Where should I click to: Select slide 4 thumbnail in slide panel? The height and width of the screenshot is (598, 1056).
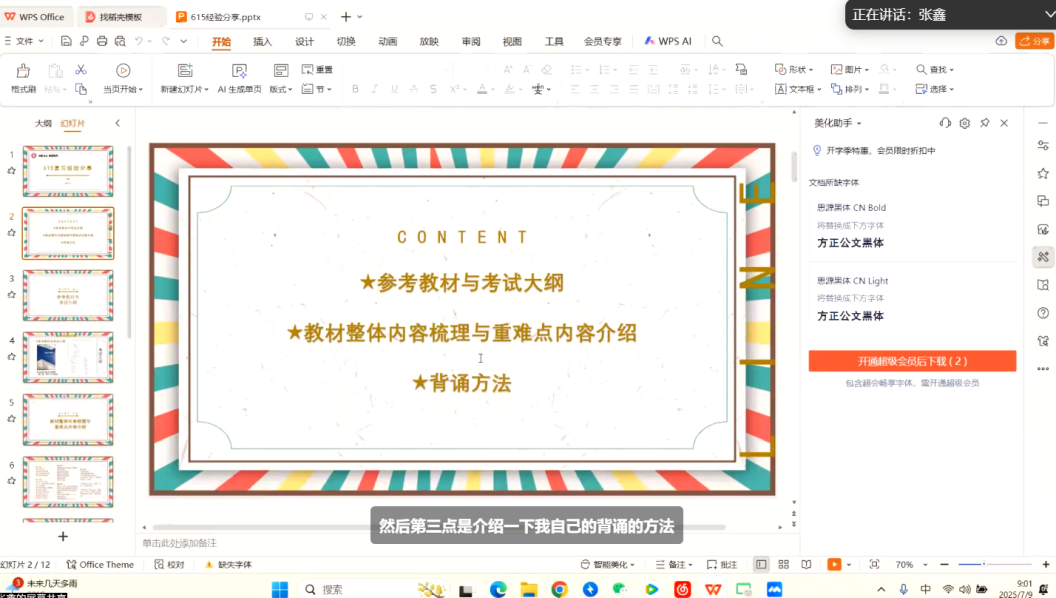pyautogui.click(x=68, y=357)
